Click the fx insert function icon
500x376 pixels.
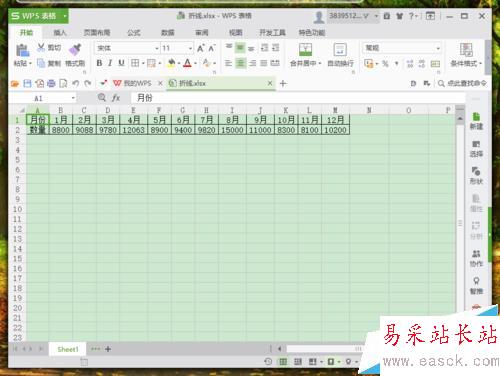[116, 98]
